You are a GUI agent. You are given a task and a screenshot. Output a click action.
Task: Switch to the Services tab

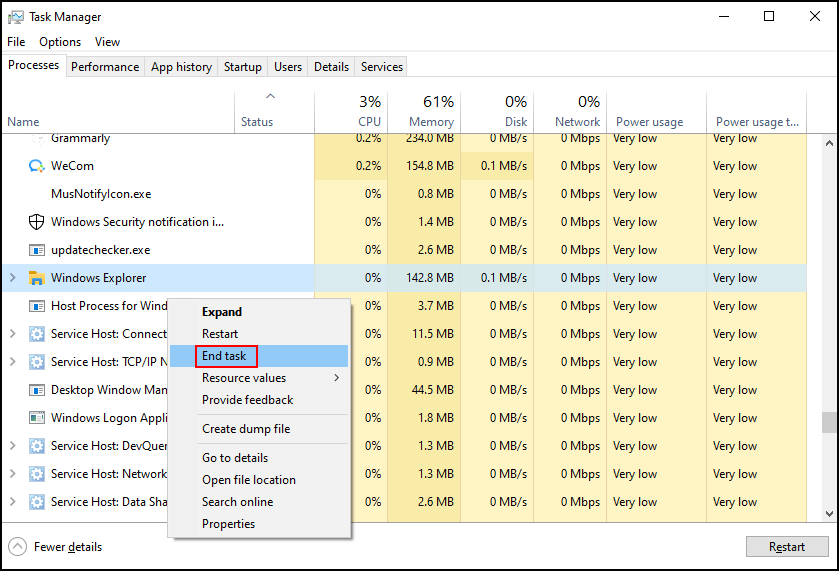click(382, 67)
